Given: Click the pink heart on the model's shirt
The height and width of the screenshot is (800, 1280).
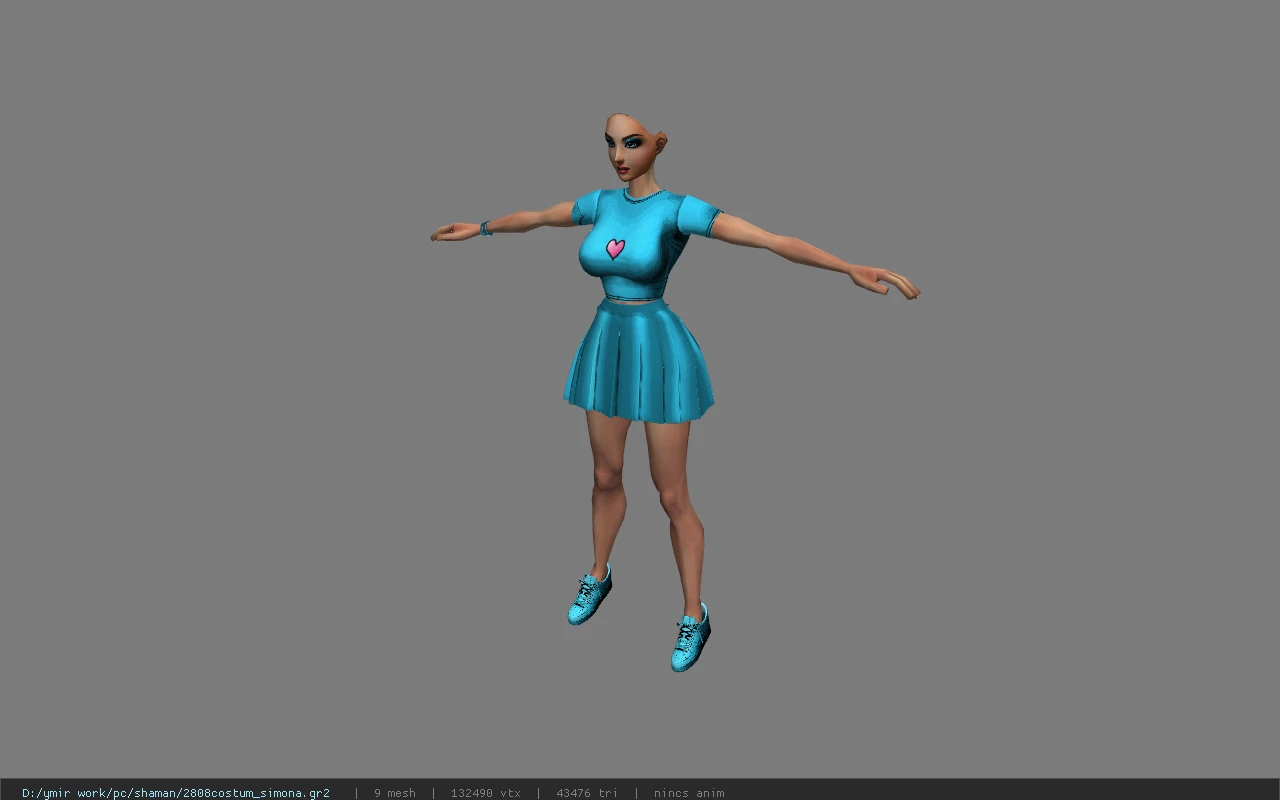Looking at the screenshot, I should coord(615,248).
